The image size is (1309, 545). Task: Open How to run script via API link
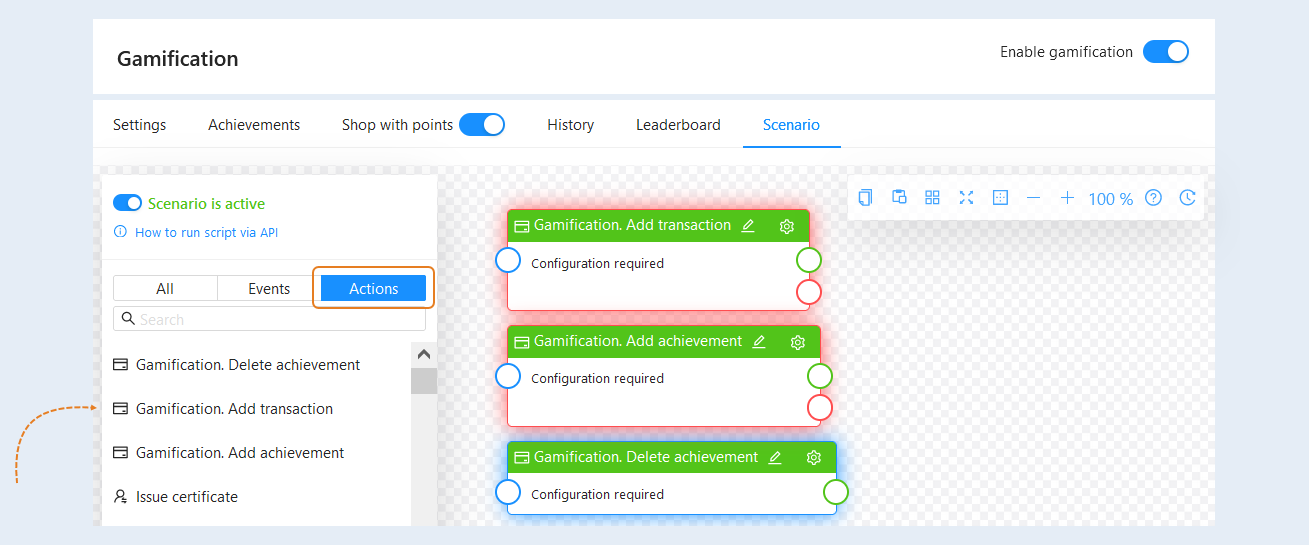pos(207,232)
